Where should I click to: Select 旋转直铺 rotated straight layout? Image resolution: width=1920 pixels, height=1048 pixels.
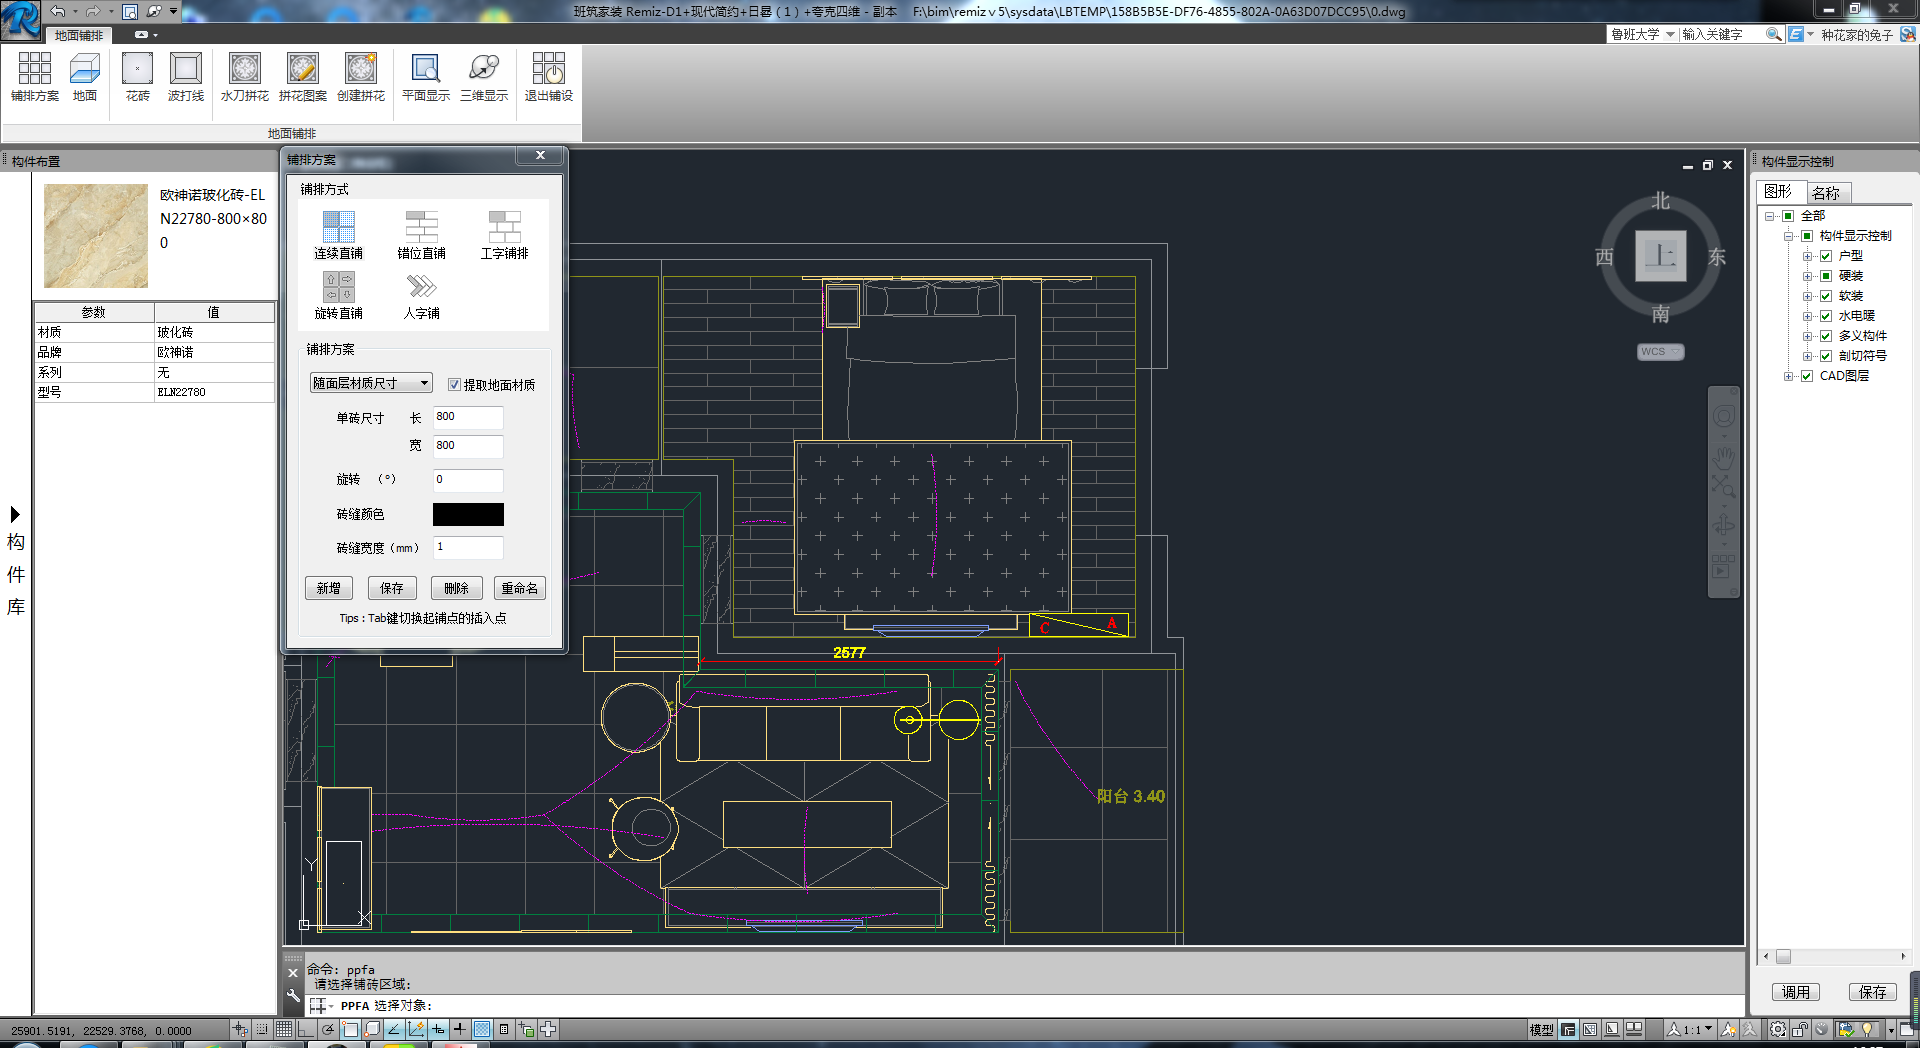click(339, 296)
